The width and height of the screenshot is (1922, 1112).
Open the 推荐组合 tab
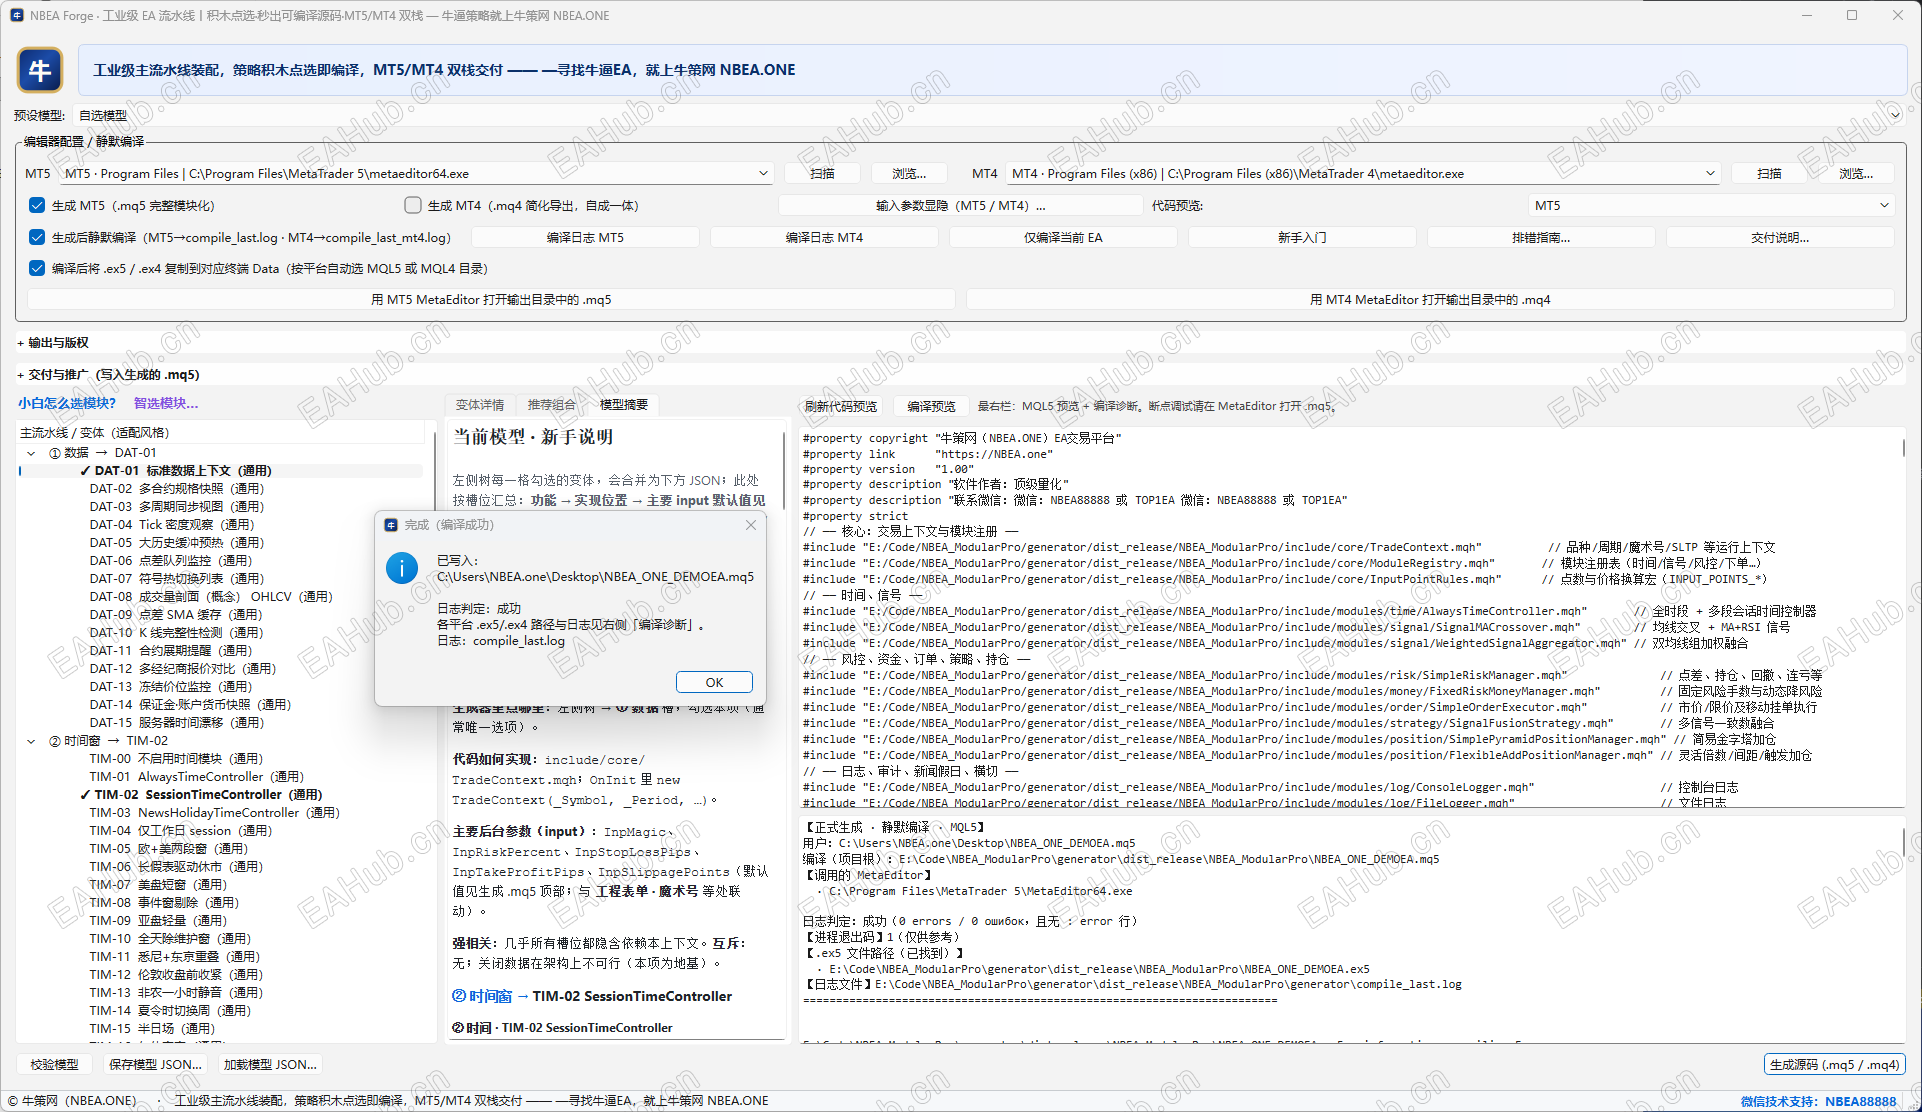point(551,405)
